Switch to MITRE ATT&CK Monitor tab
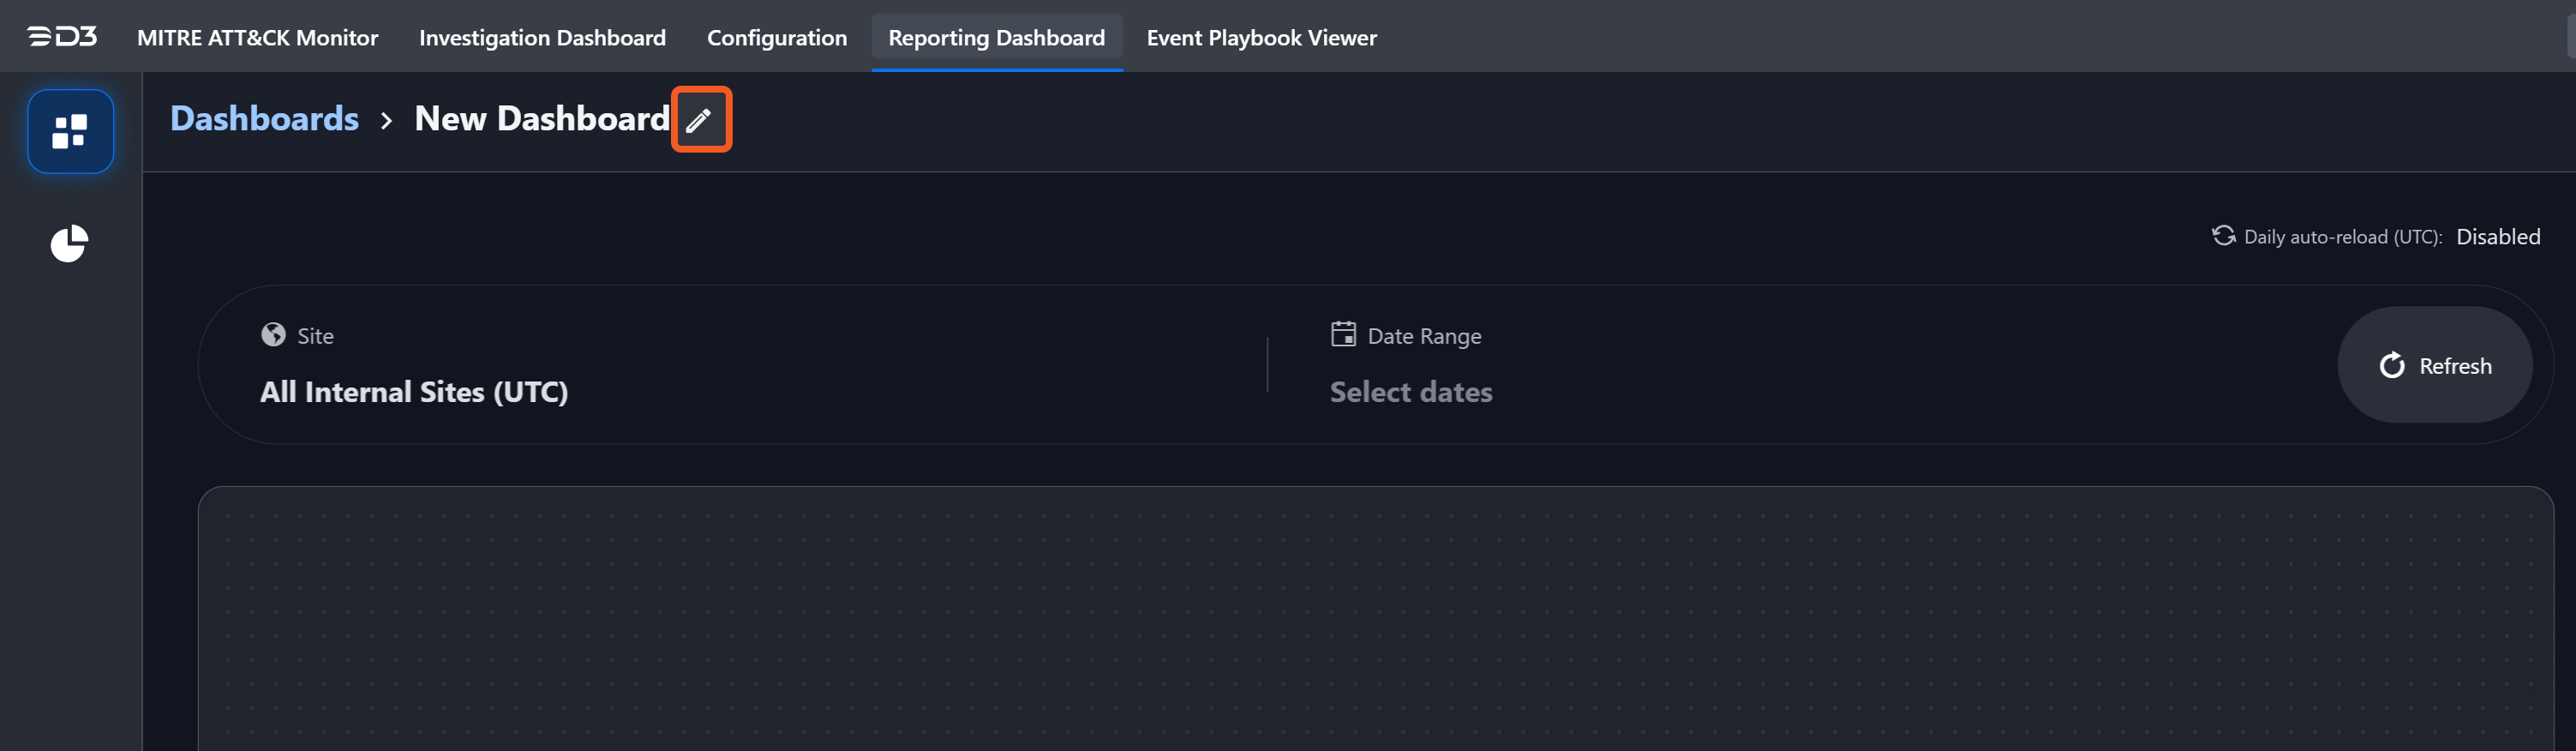2576x751 pixels. click(257, 38)
